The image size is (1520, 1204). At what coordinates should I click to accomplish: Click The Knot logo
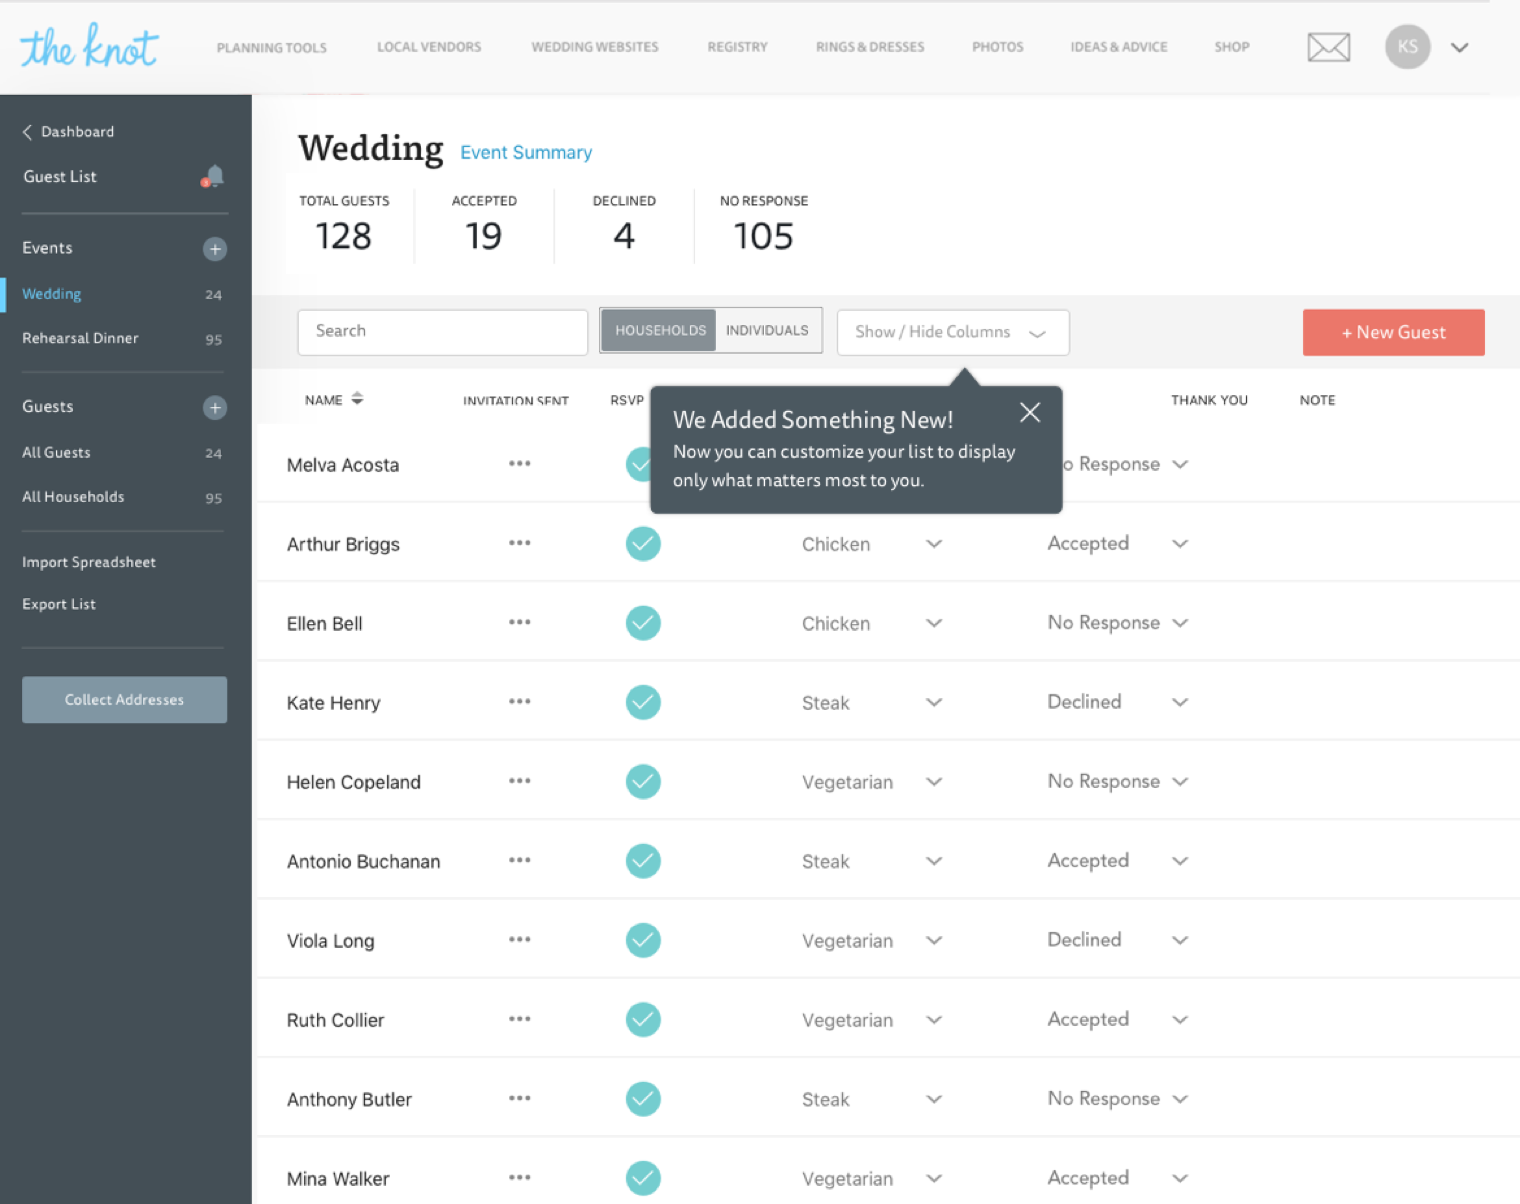(x=89, y=47)
